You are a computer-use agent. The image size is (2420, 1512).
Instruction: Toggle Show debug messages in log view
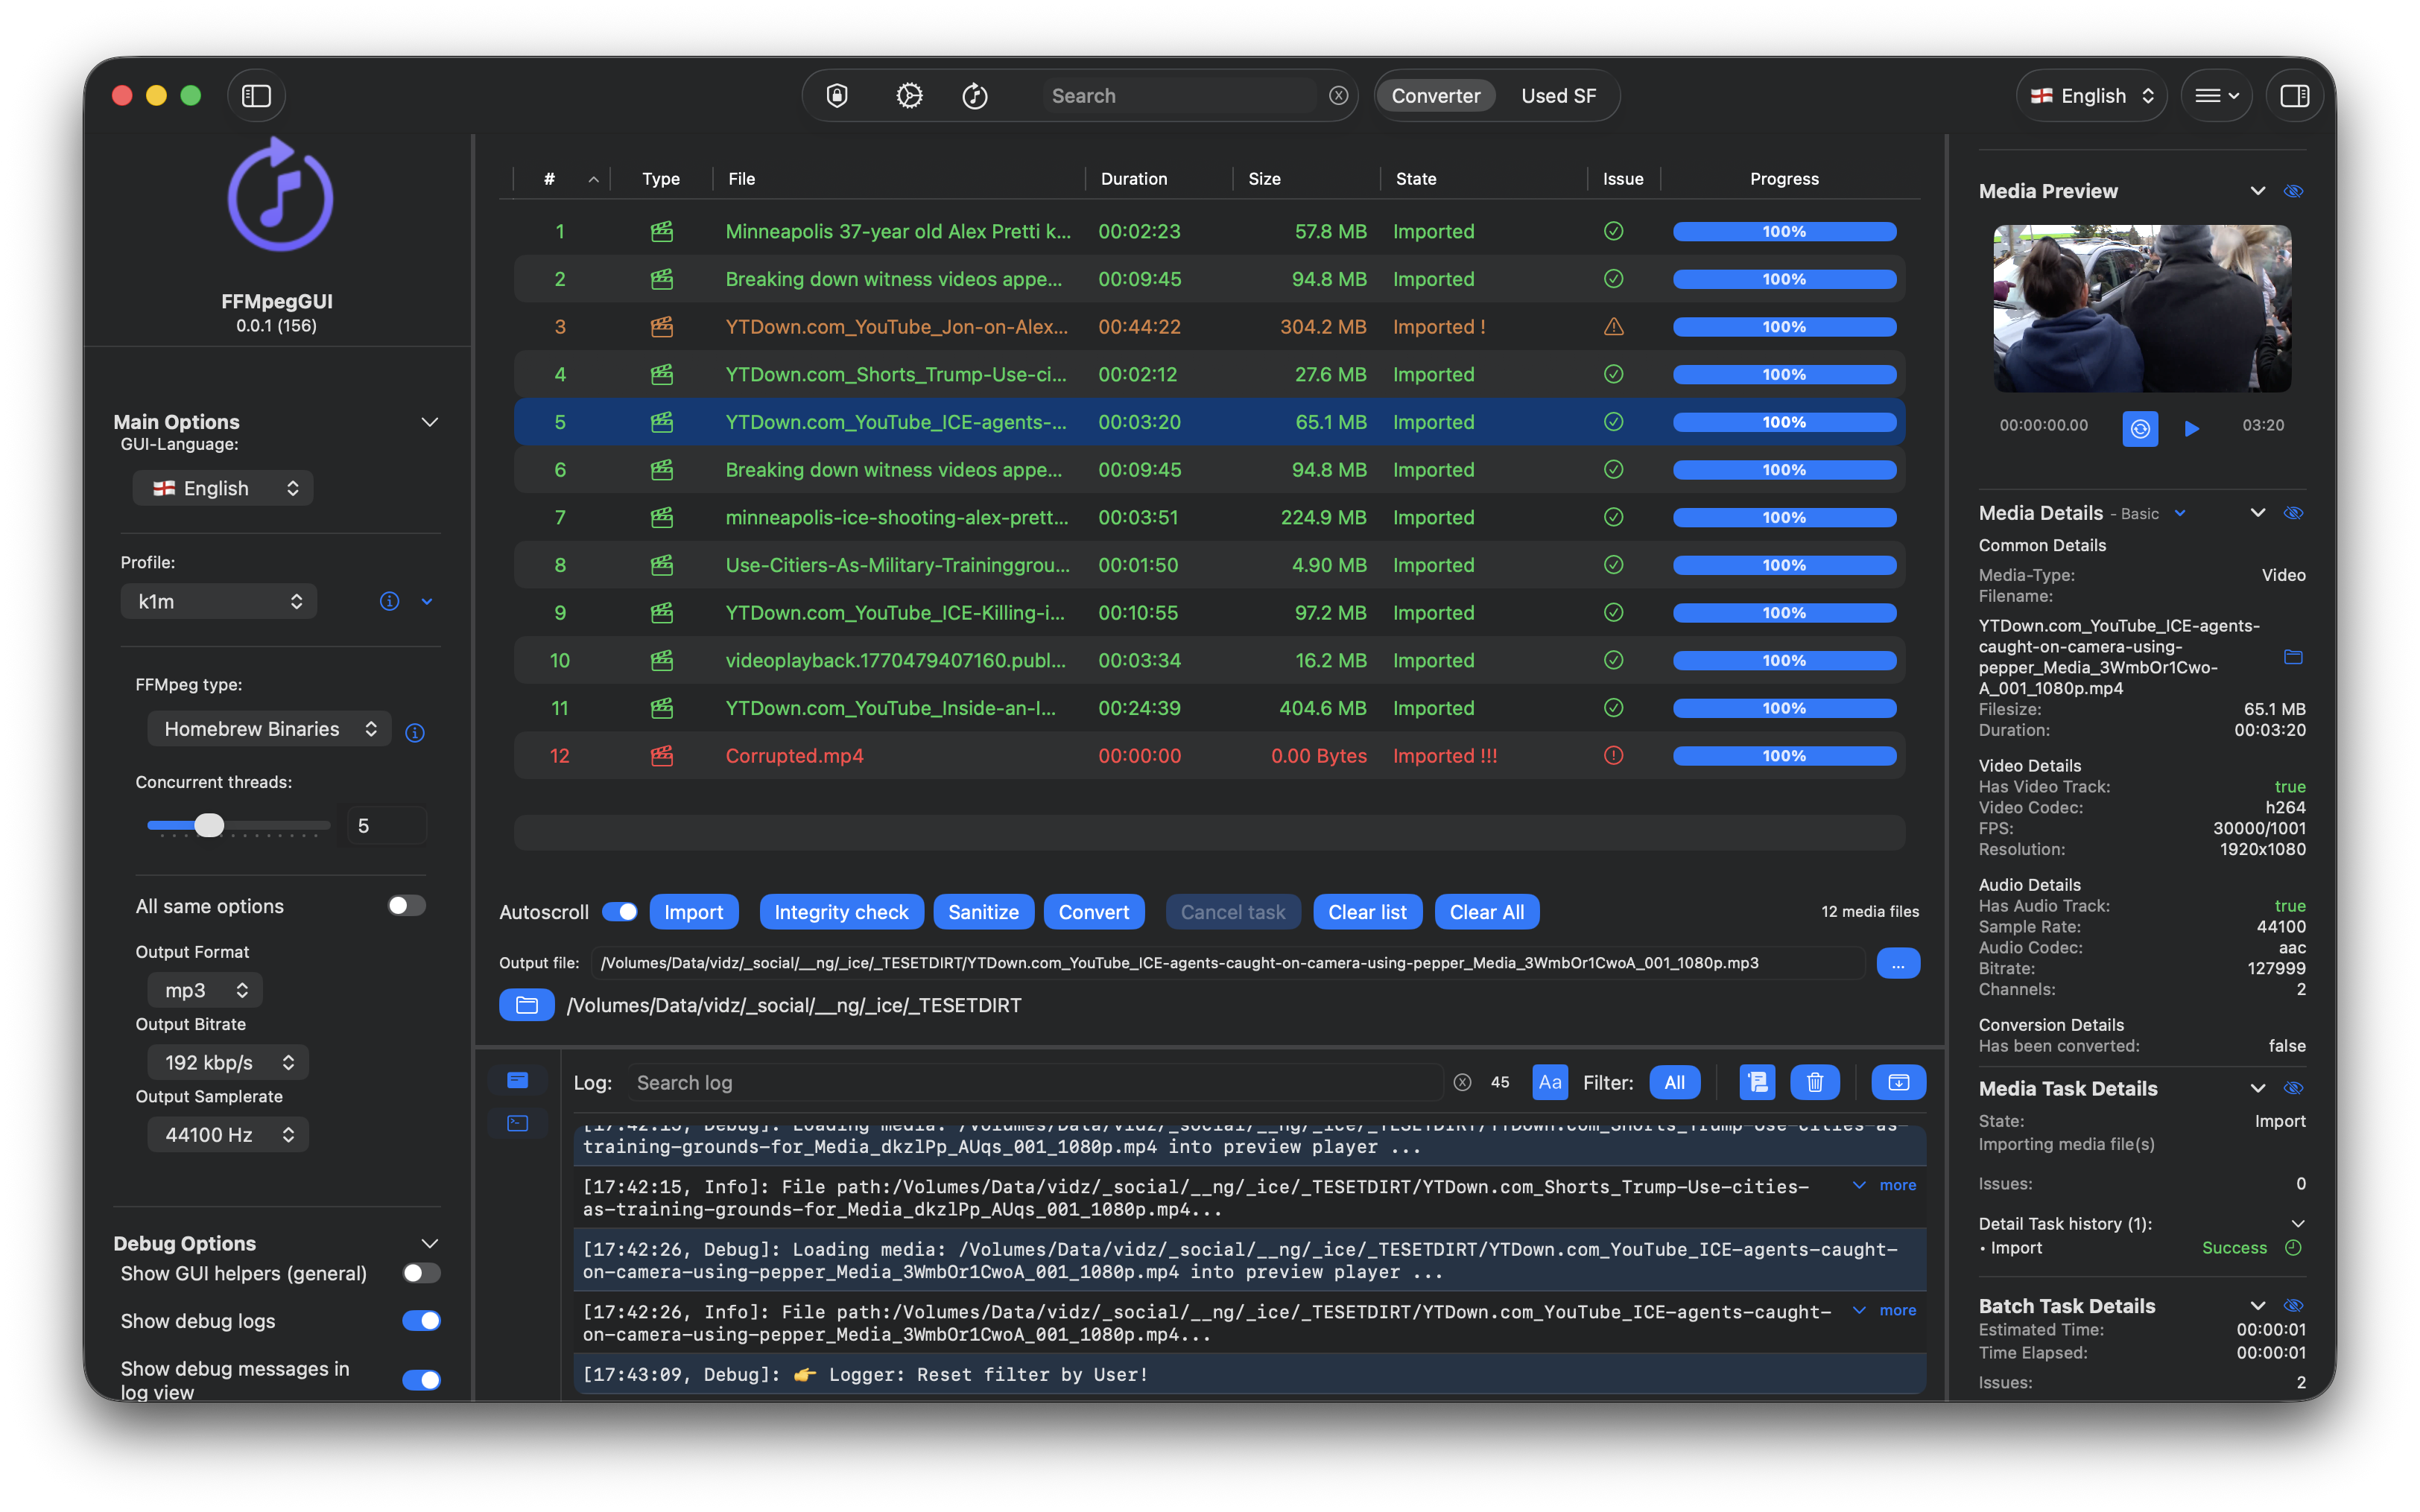click(421, 1380)
